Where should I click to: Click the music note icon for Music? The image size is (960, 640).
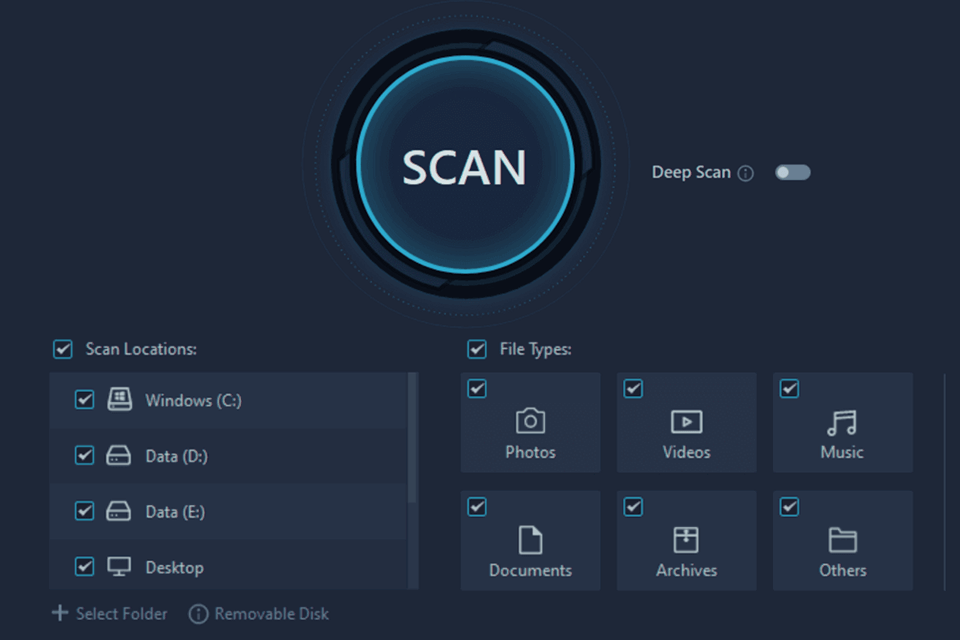coord(842,421)
